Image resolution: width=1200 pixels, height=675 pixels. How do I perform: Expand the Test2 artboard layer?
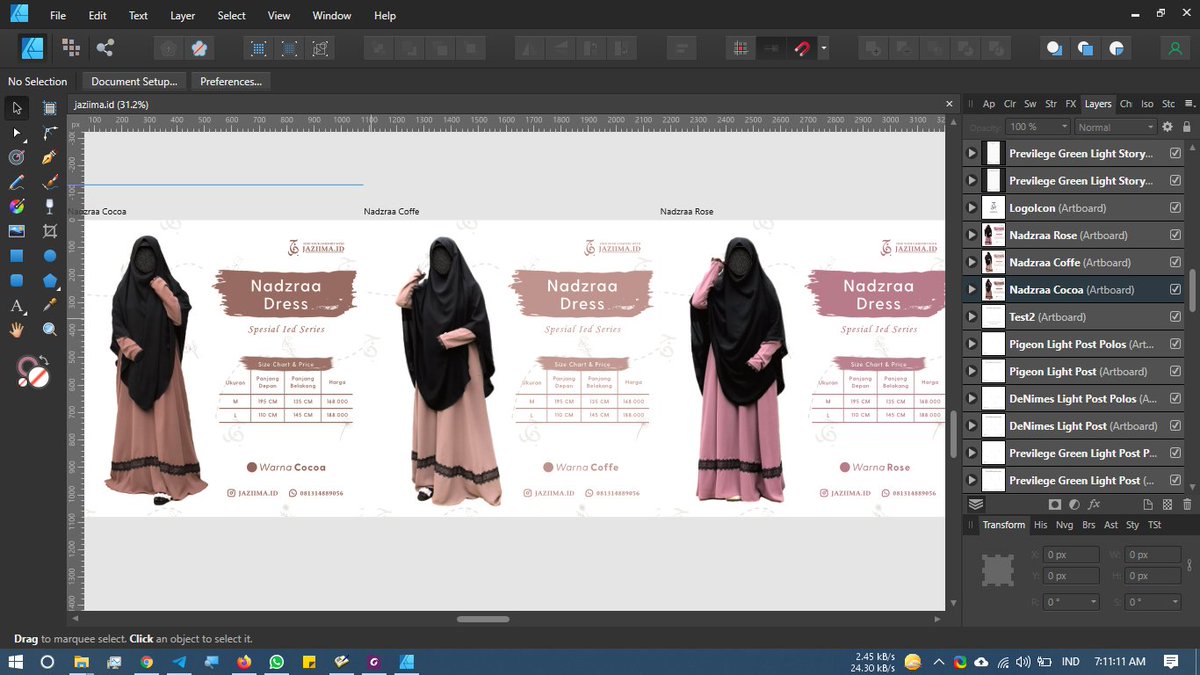coord(970,317)
